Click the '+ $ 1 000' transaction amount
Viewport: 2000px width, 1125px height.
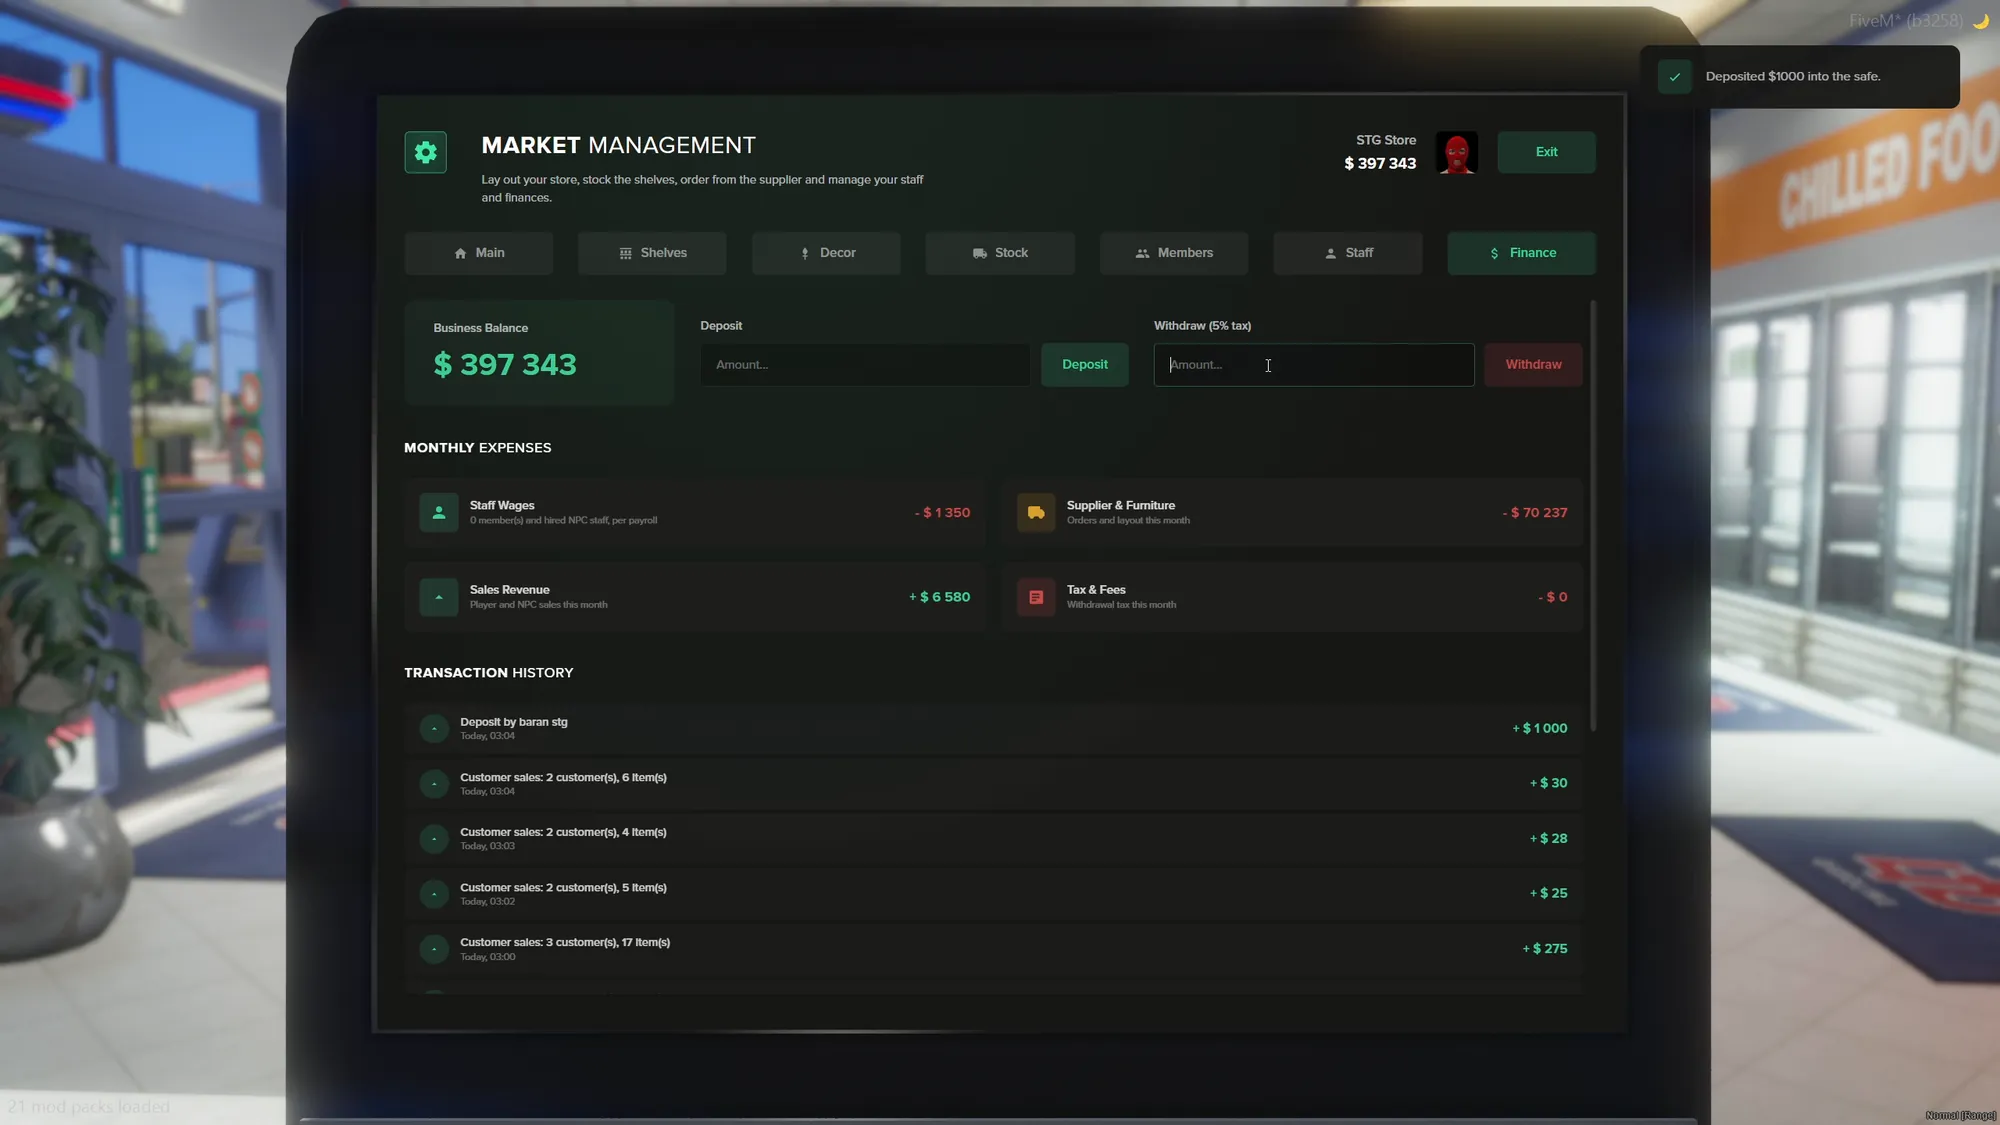tap(1540, 729)
